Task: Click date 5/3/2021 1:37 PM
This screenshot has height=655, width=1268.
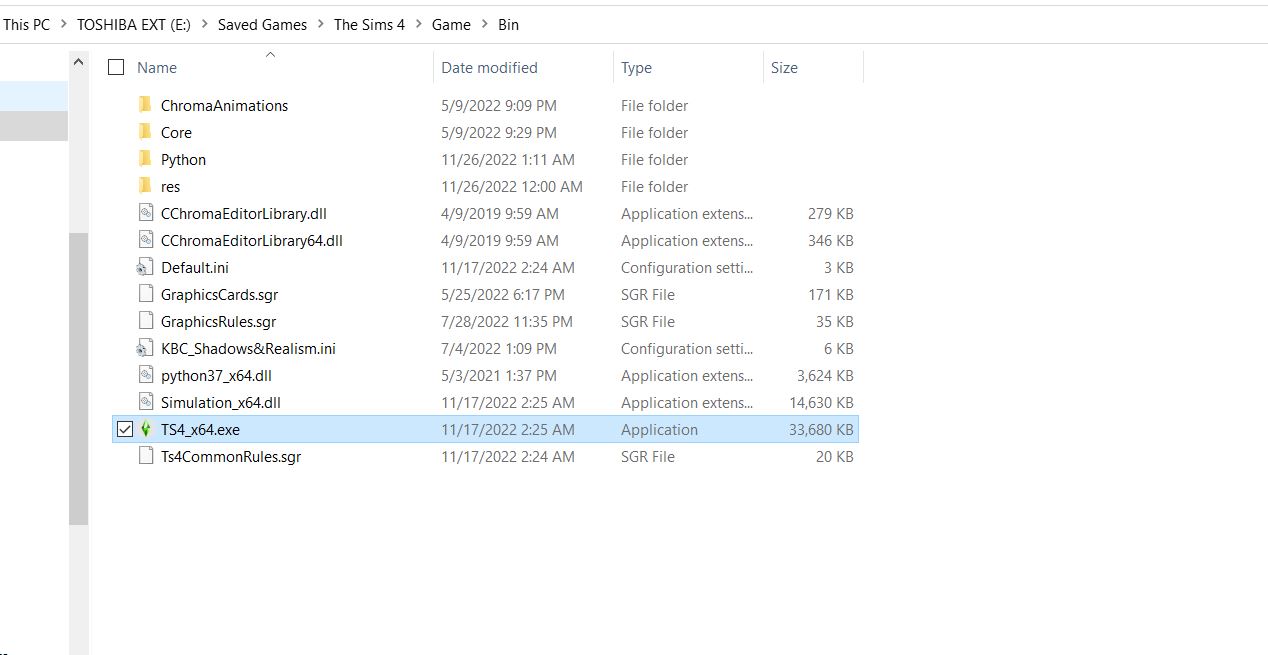Action: click(499, 375)
